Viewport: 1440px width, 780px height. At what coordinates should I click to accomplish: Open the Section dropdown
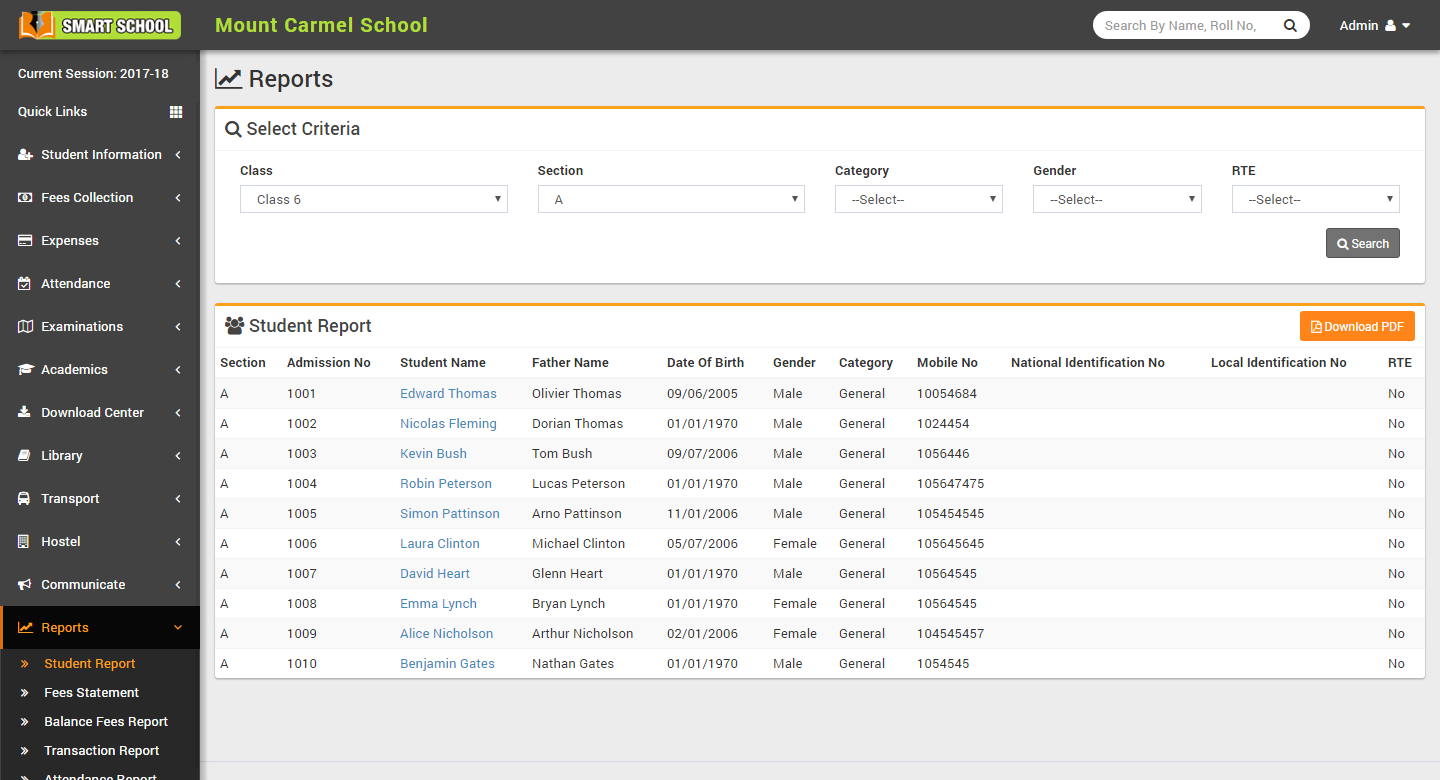[671, 199]
